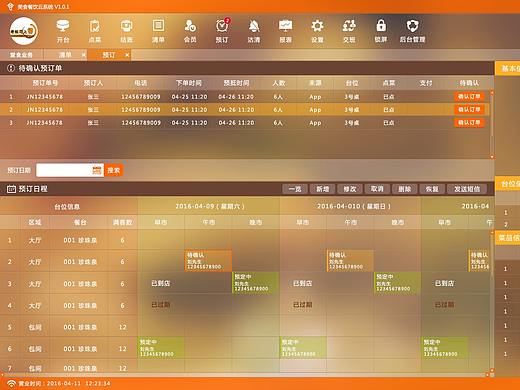Click the 恢复 restore button
The height and width of the screenshot is (390, 520).
pyautogui.click(x=432, y=189)
